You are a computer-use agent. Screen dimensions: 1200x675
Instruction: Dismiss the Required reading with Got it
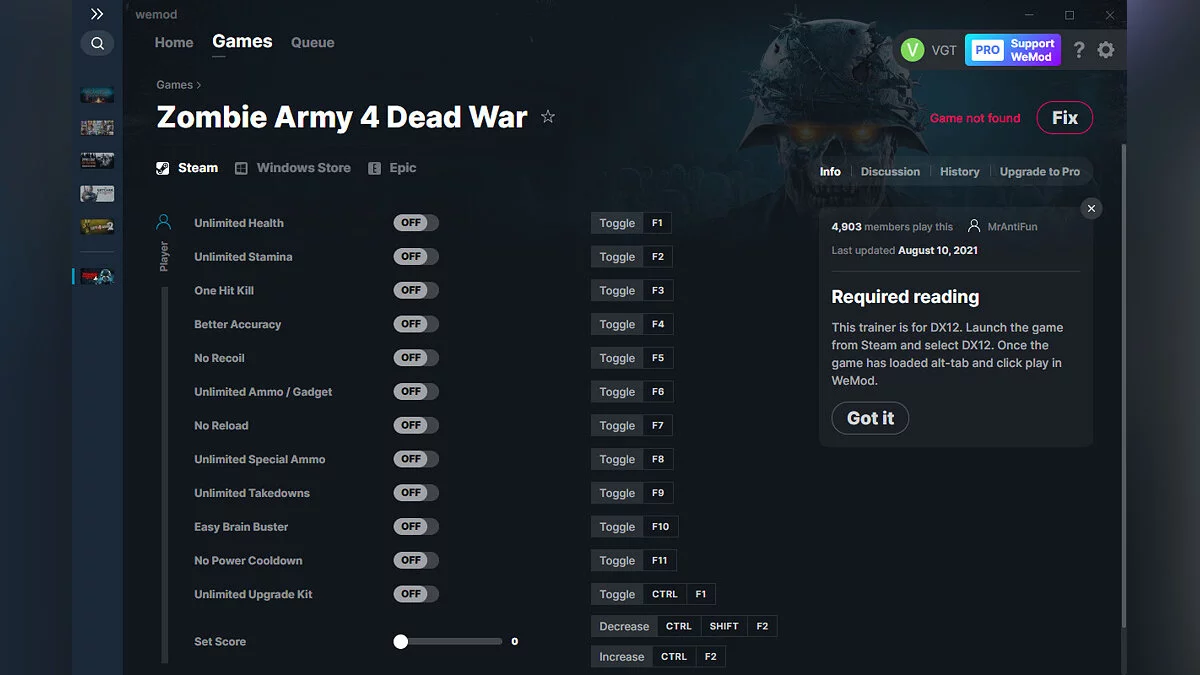coord(869,418)
